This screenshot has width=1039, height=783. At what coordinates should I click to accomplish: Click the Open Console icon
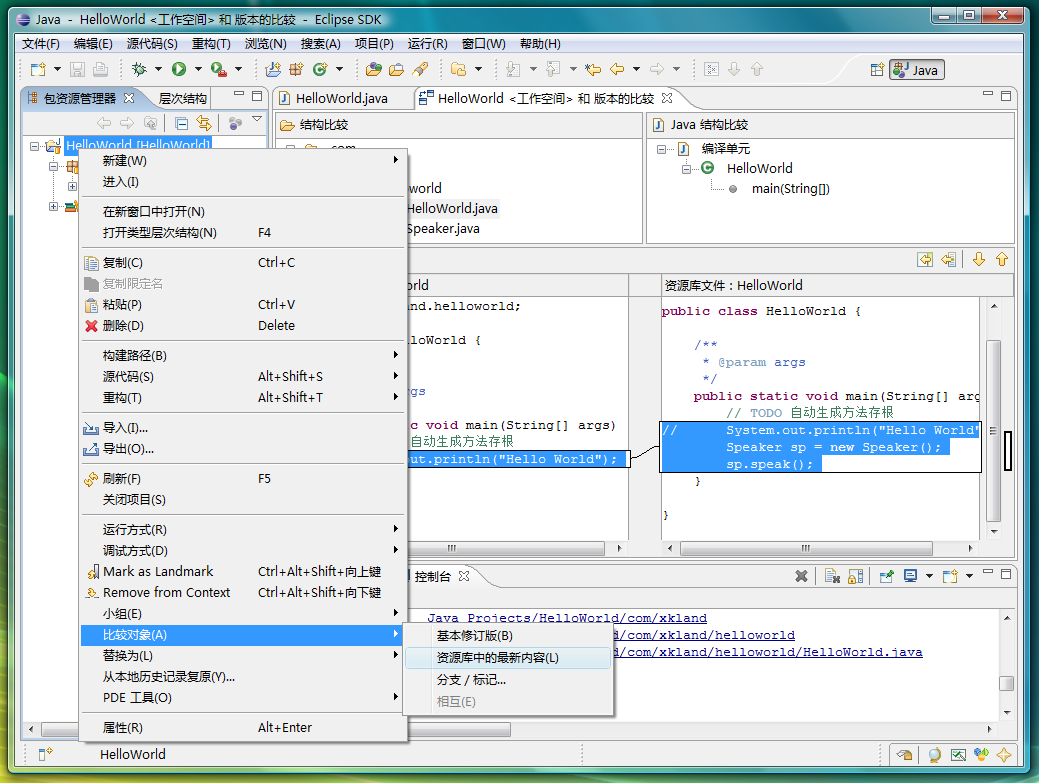pos(950,576)
